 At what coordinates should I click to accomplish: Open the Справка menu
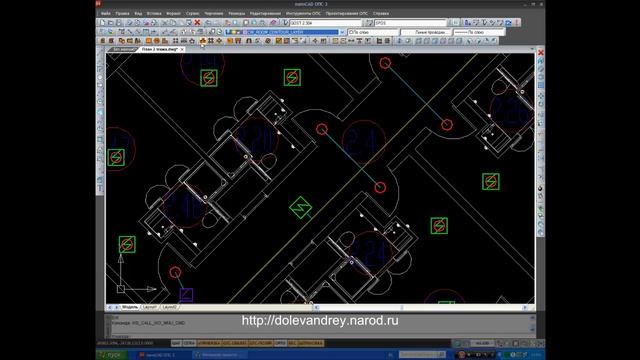point(381,13)
